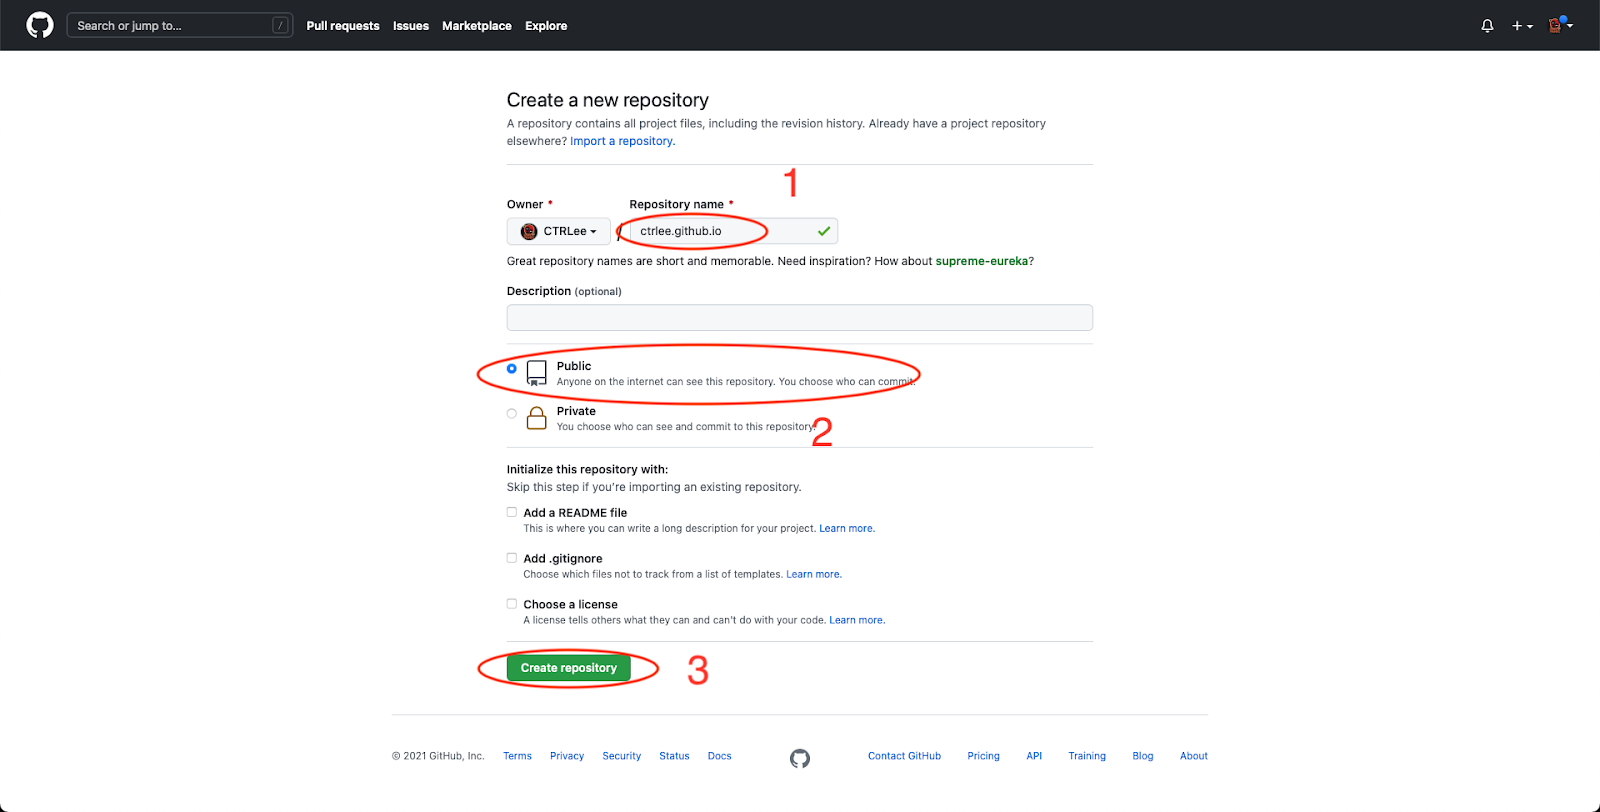This screenshot has height=812, width=1600.
Task: Select the Private radio button
Action: pos(512,413)
